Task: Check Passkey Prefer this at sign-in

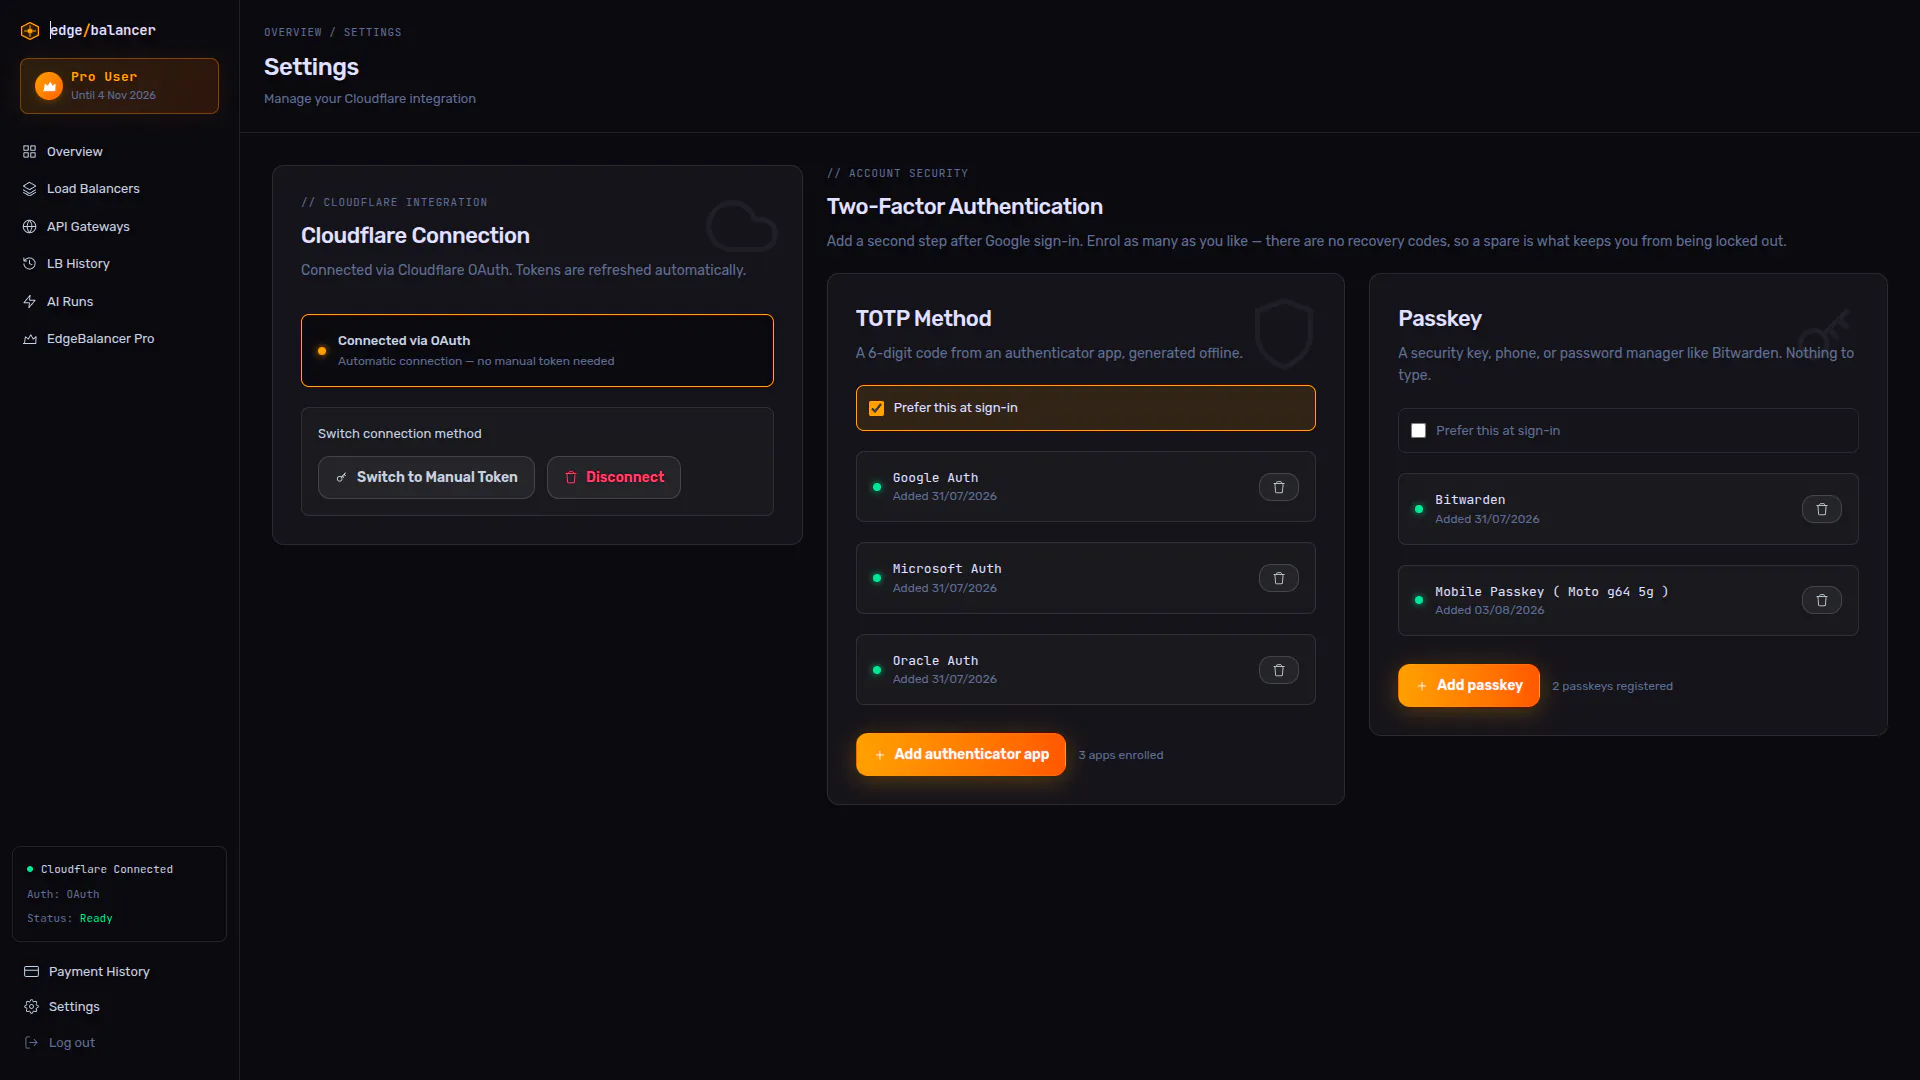Action: pos(1418,431)
